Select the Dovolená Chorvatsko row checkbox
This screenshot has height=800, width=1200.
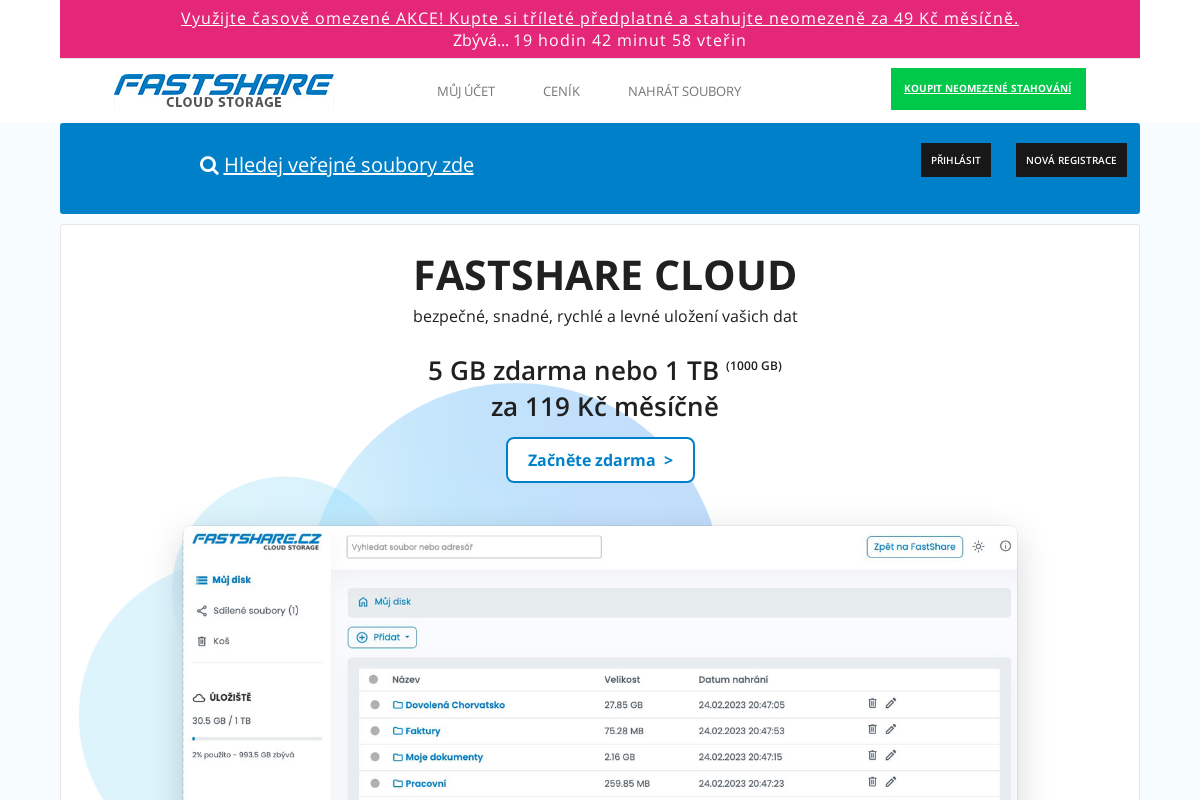coord(375,705)
